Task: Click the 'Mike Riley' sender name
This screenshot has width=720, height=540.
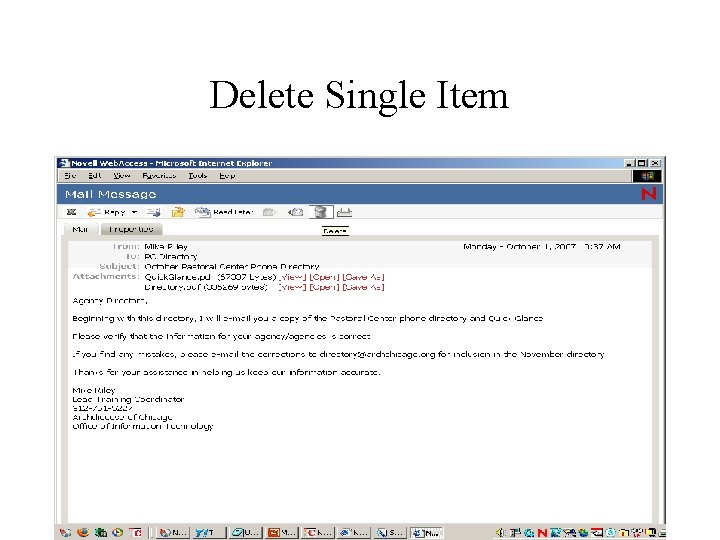Action: (x=166, y=247)
